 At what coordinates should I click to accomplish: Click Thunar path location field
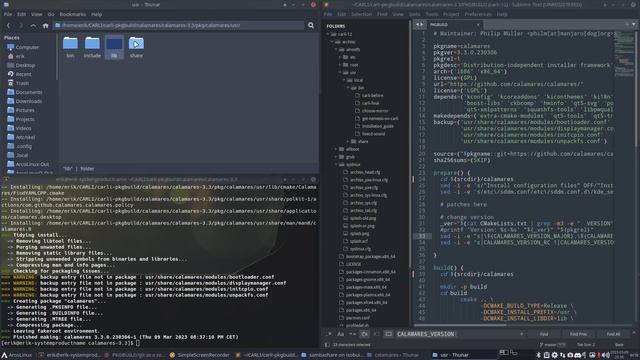(x=179, y=25)
